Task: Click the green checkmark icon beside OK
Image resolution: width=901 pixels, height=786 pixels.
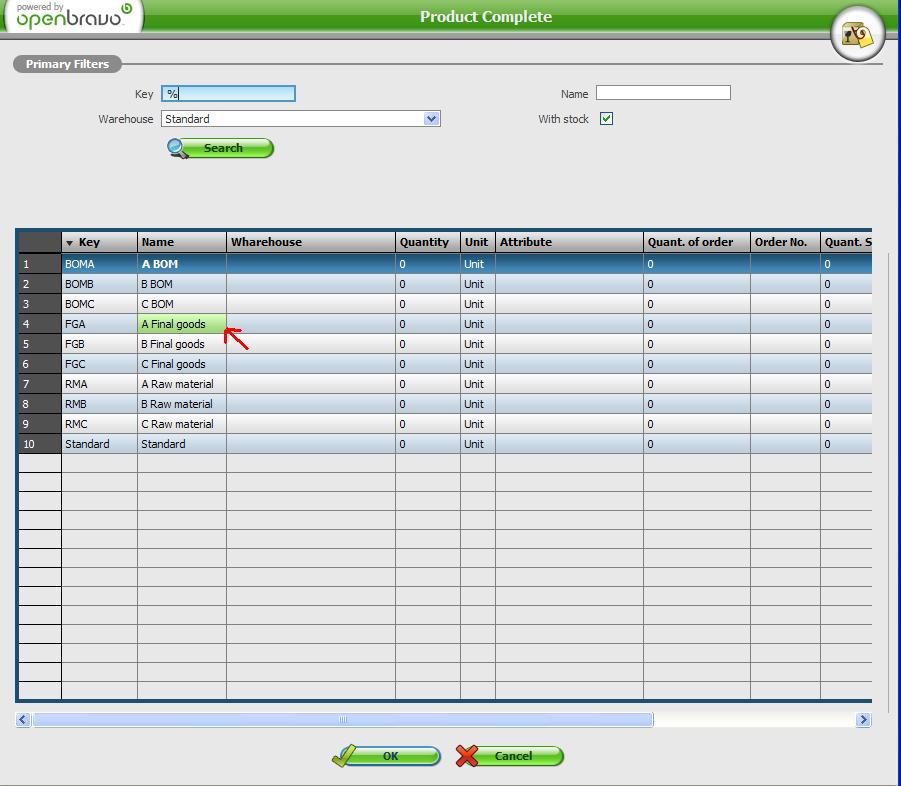Action: pos(344,756)
